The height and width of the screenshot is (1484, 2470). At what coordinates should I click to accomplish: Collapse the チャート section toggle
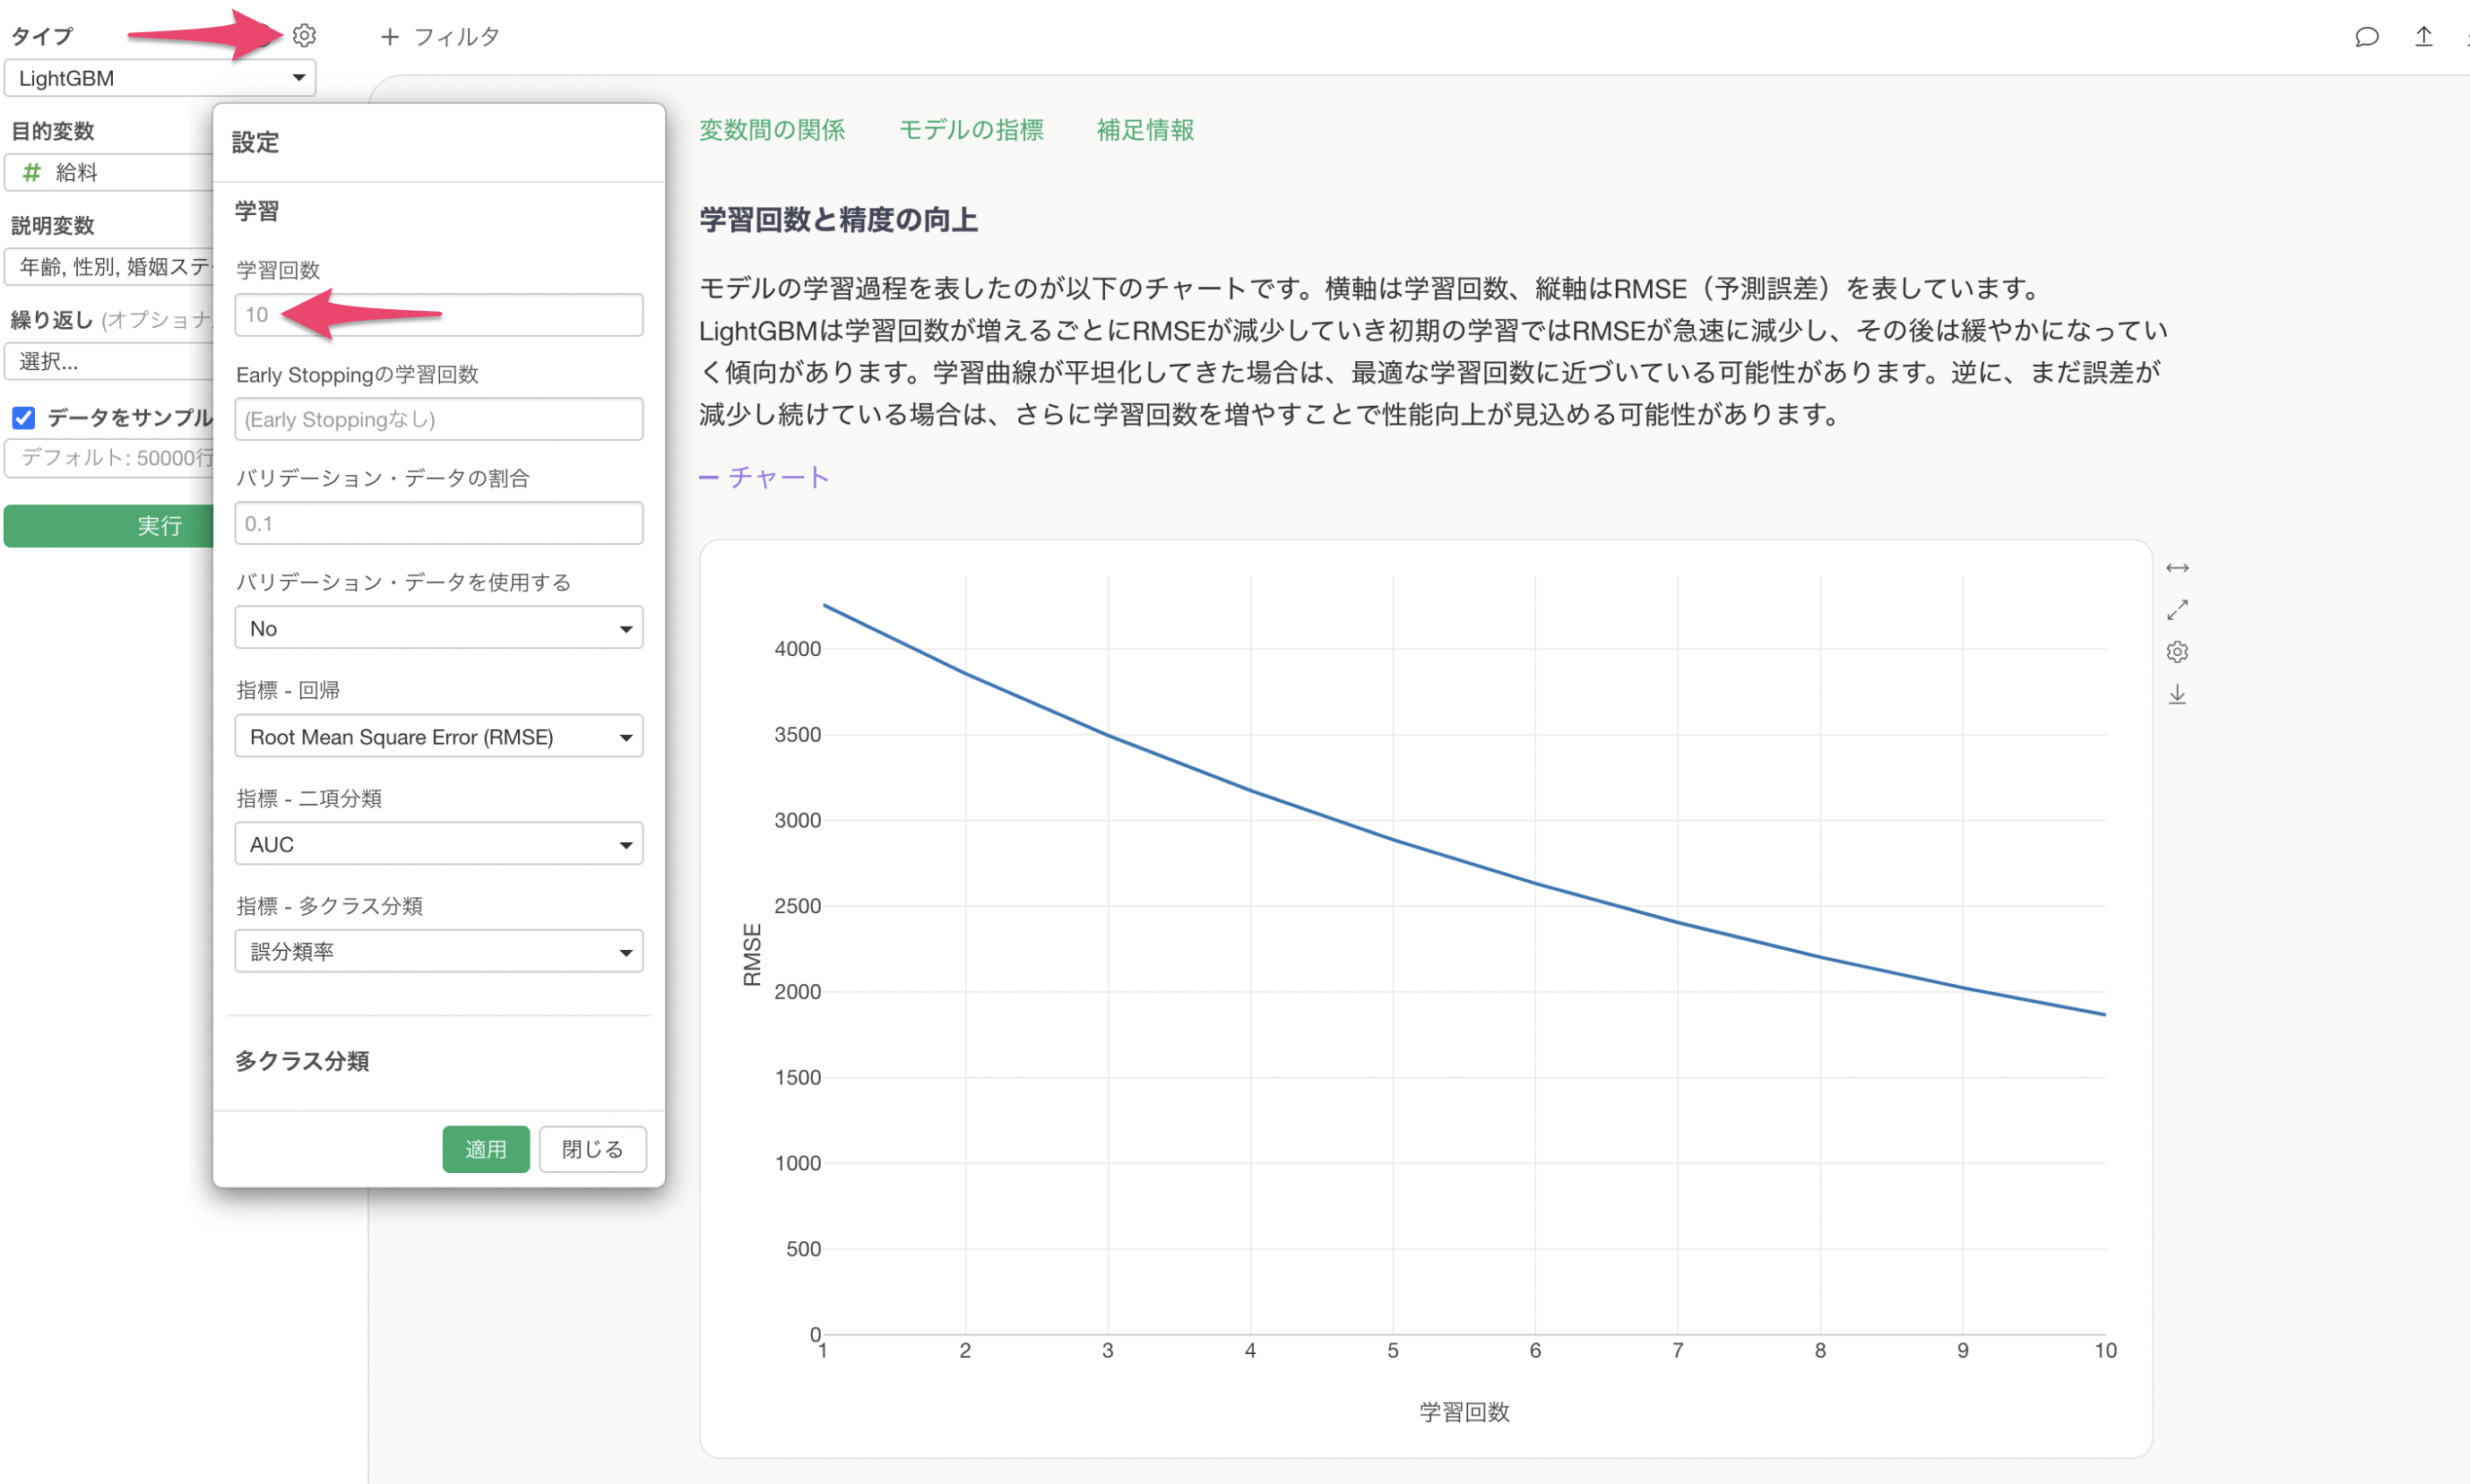coord(764,477)
